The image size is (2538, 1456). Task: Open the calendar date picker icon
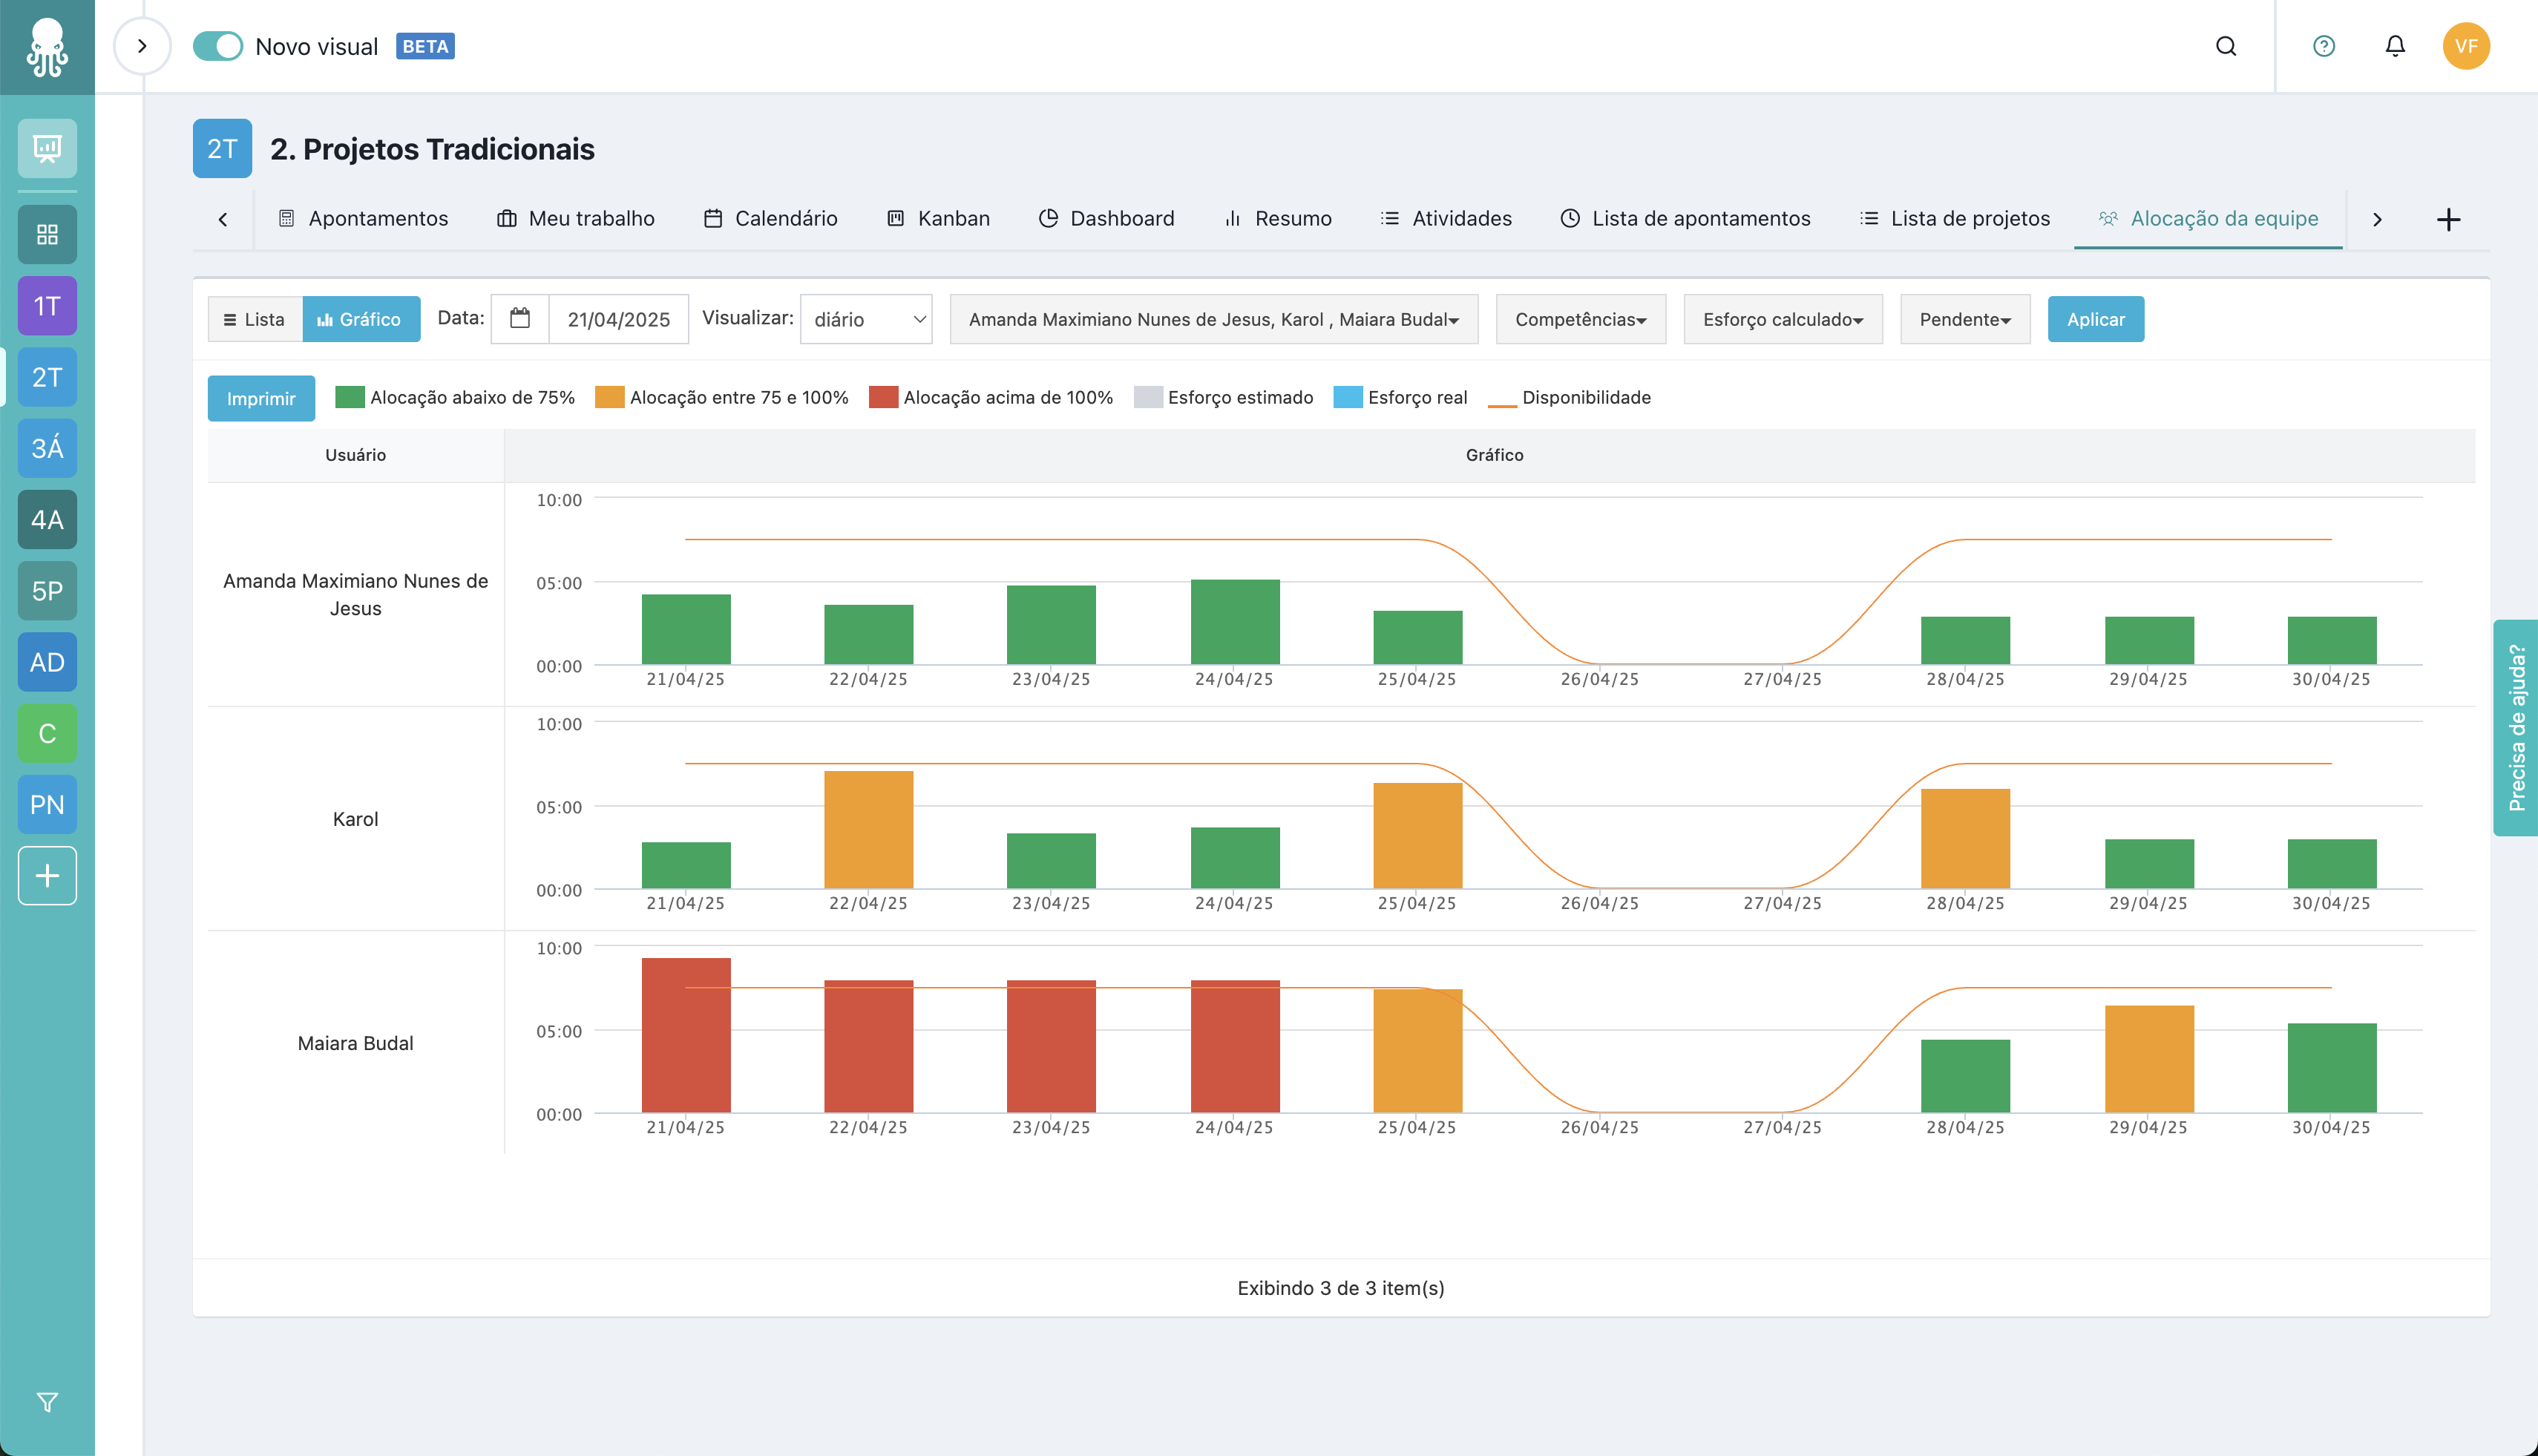point(520,319)
